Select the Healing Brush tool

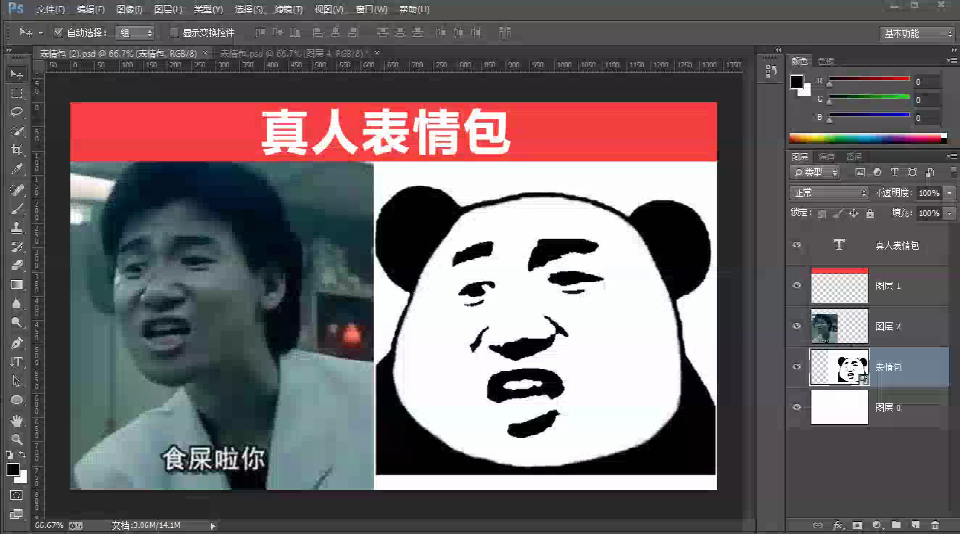17,190
